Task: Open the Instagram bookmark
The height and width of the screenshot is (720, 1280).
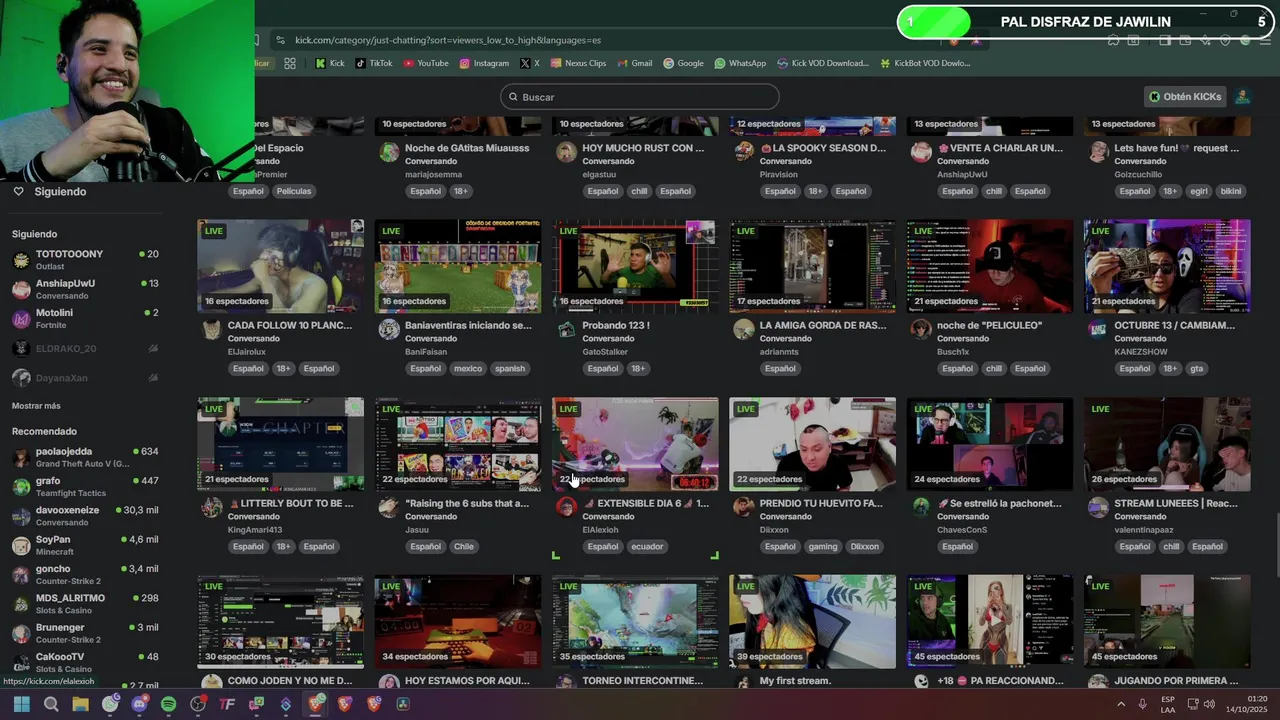Action: pos(484,63)
